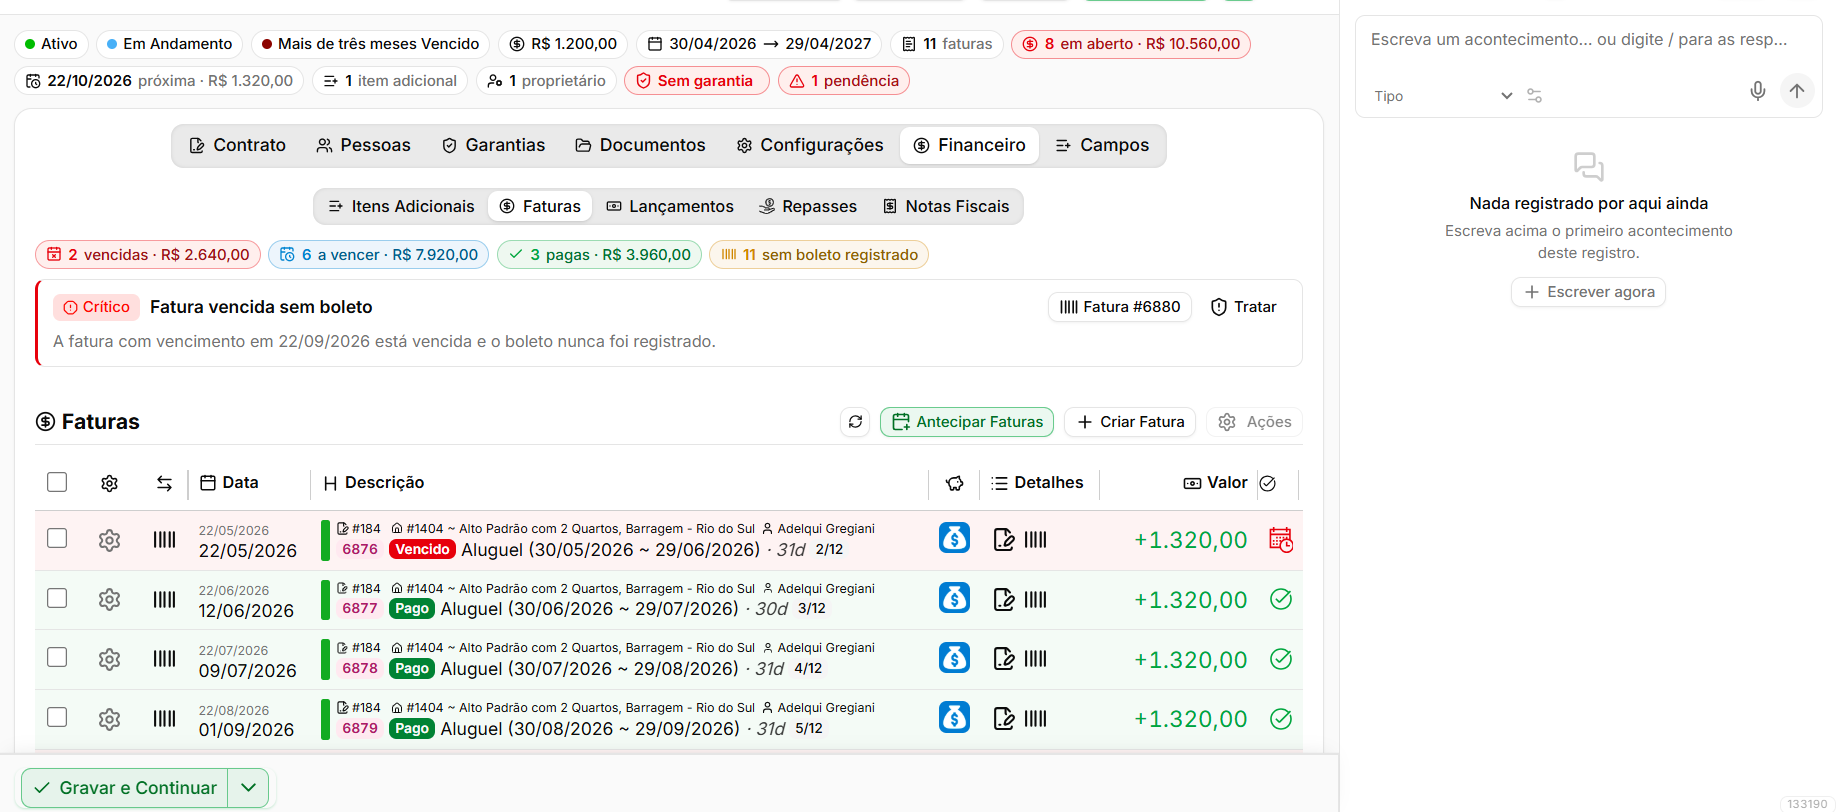The height and width of the screenshot is (812, 1839).
Task: Click the check circle header icon beside Valor
Action: tap(1268, 483)
